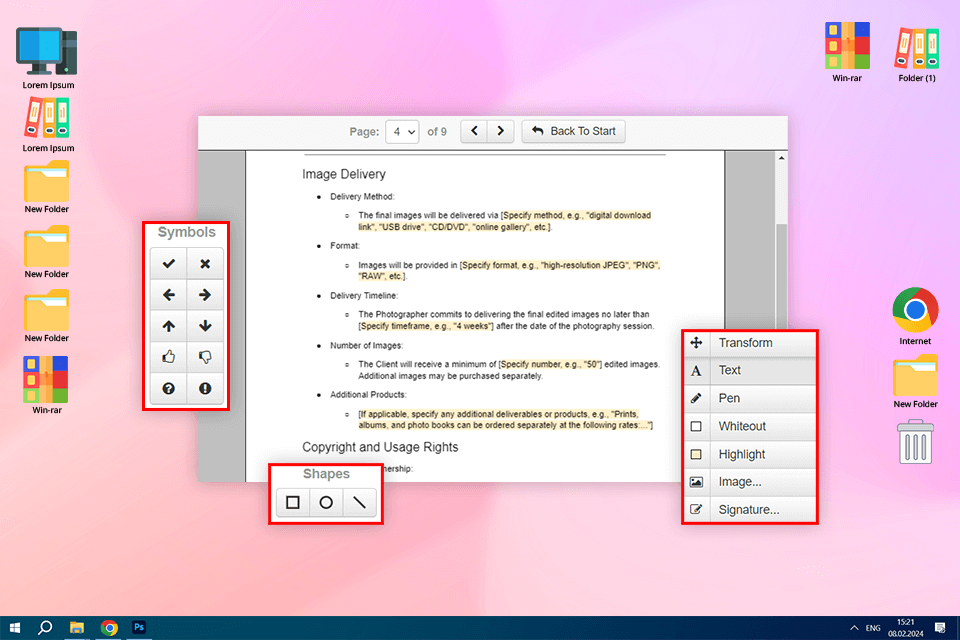Pick the question mark symbol
Screen dimensions: 960x640
coord(169,388)
